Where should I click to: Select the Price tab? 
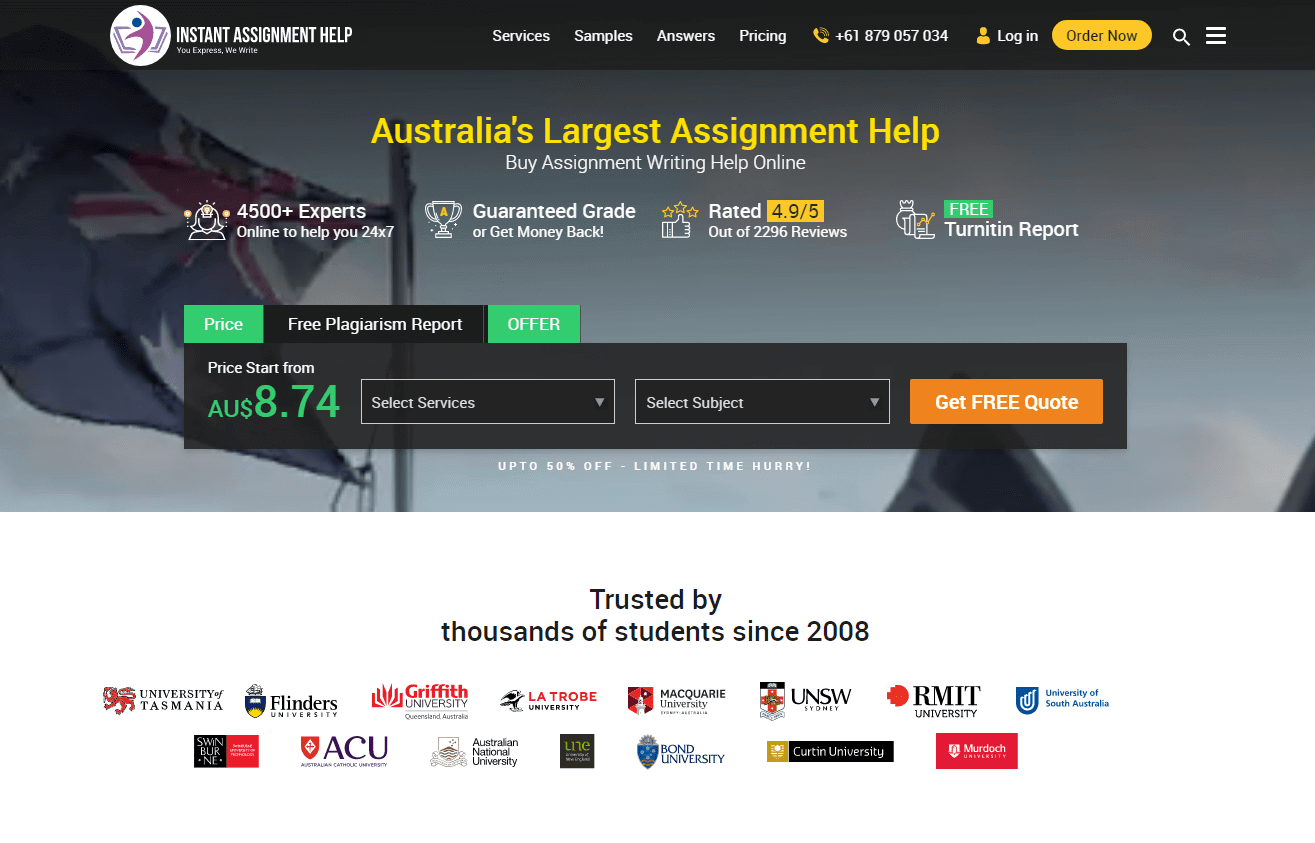point(223,324)
